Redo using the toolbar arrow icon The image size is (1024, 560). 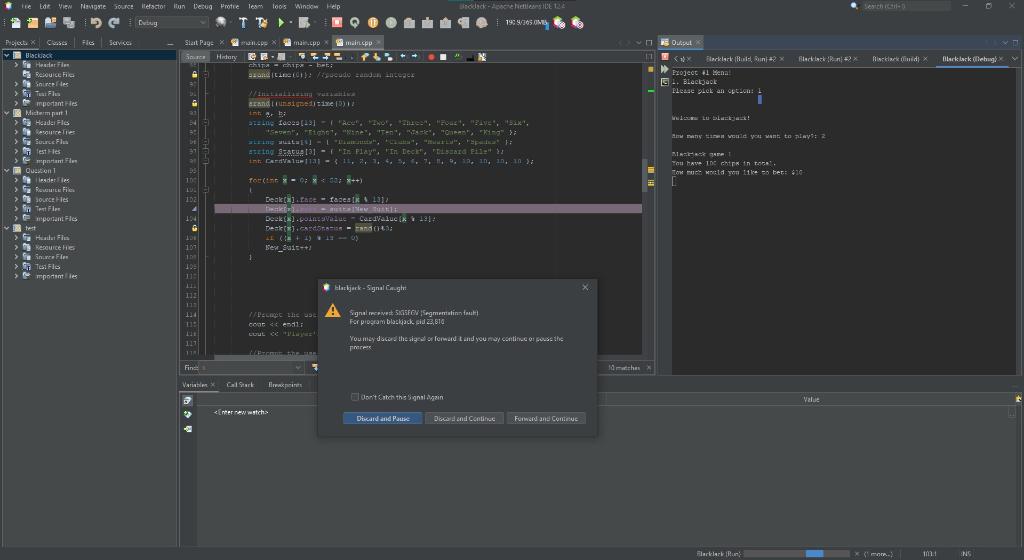(114, 23)
